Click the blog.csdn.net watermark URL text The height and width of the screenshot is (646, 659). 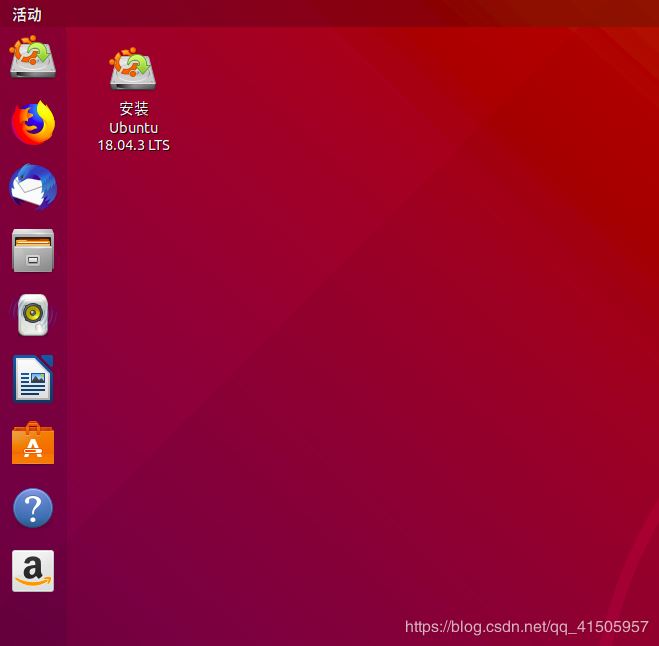tap(526, 627)
